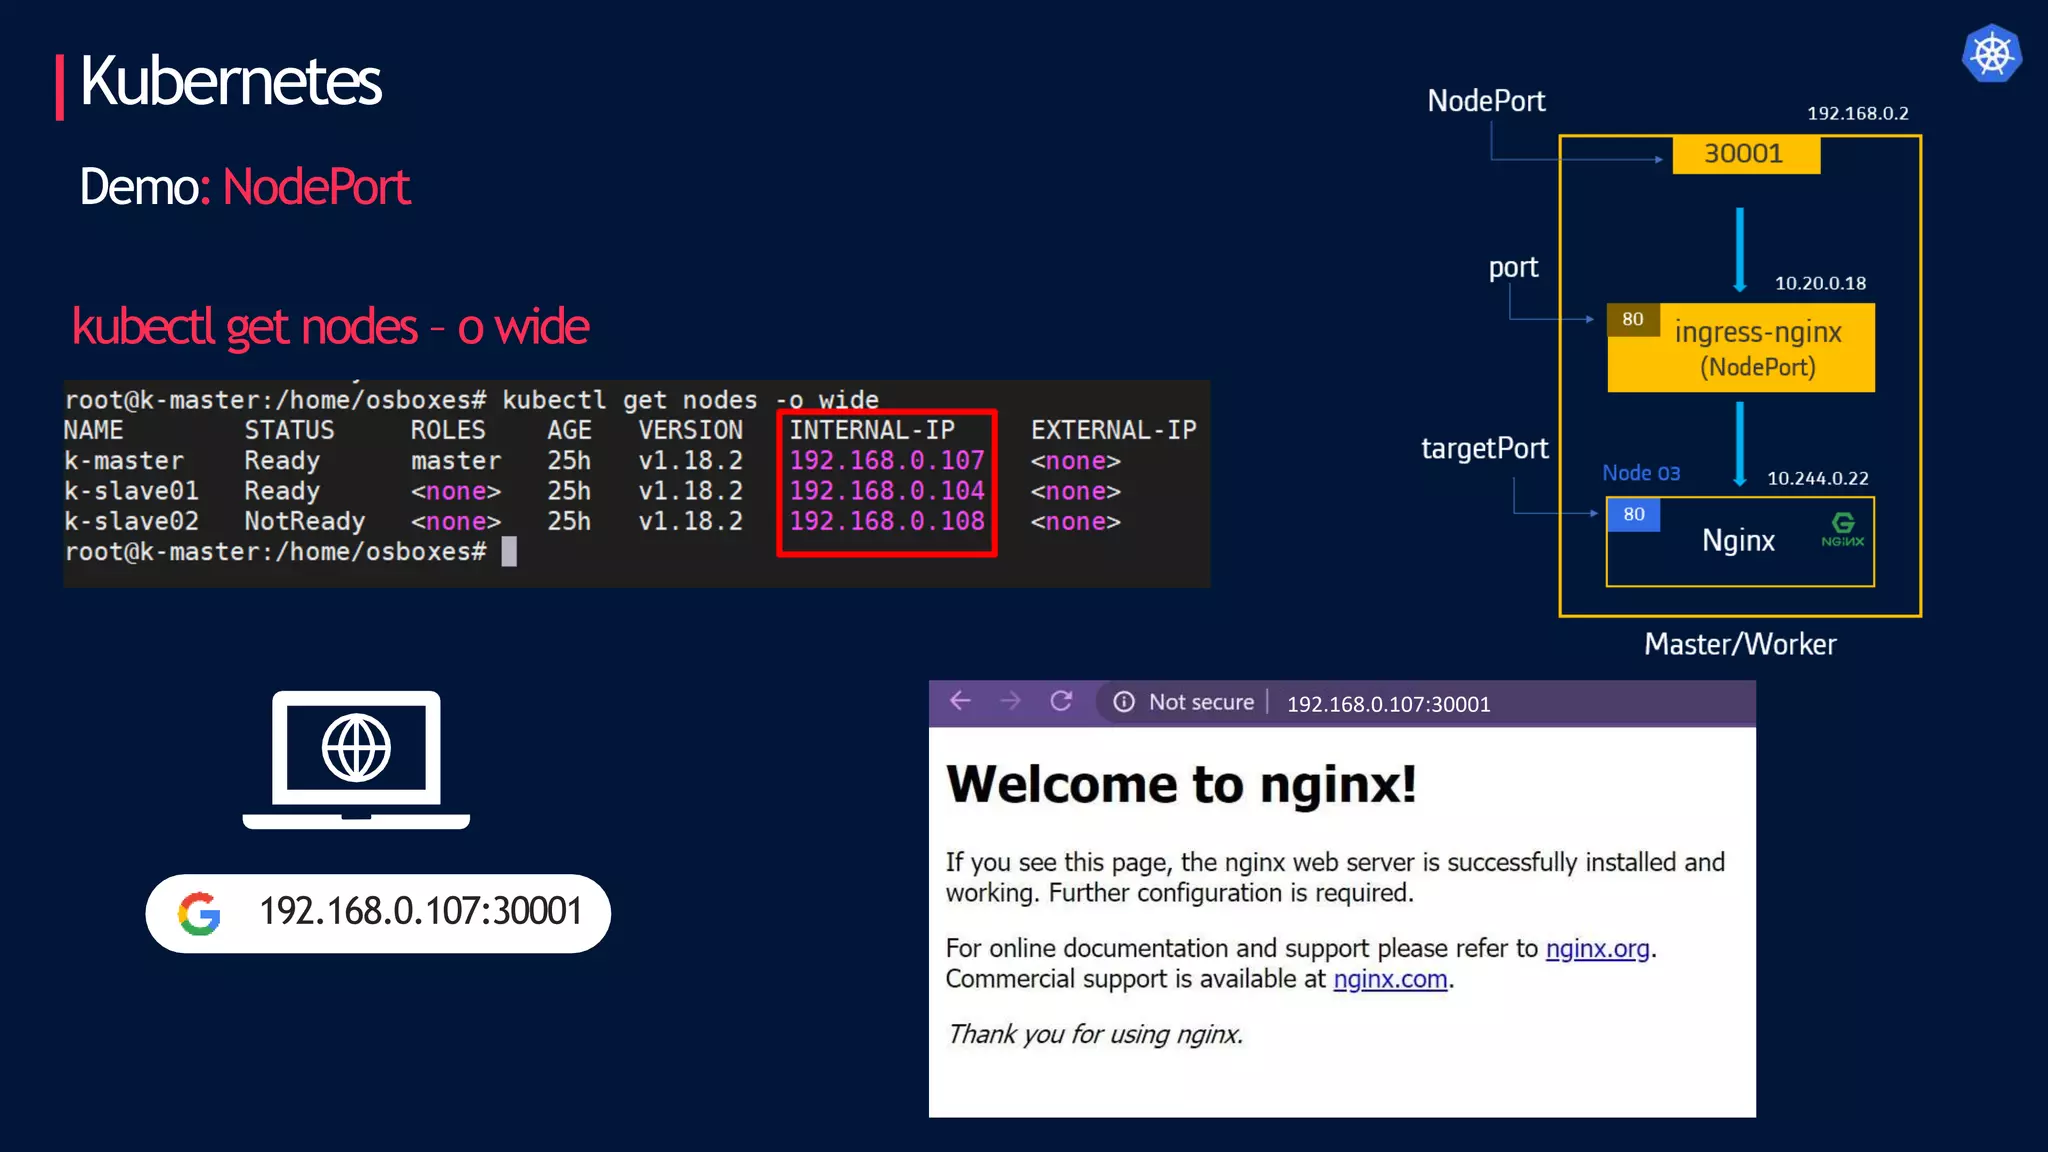
Task: Click the blue 80 port badge
Action: [x=1633, y=514]
